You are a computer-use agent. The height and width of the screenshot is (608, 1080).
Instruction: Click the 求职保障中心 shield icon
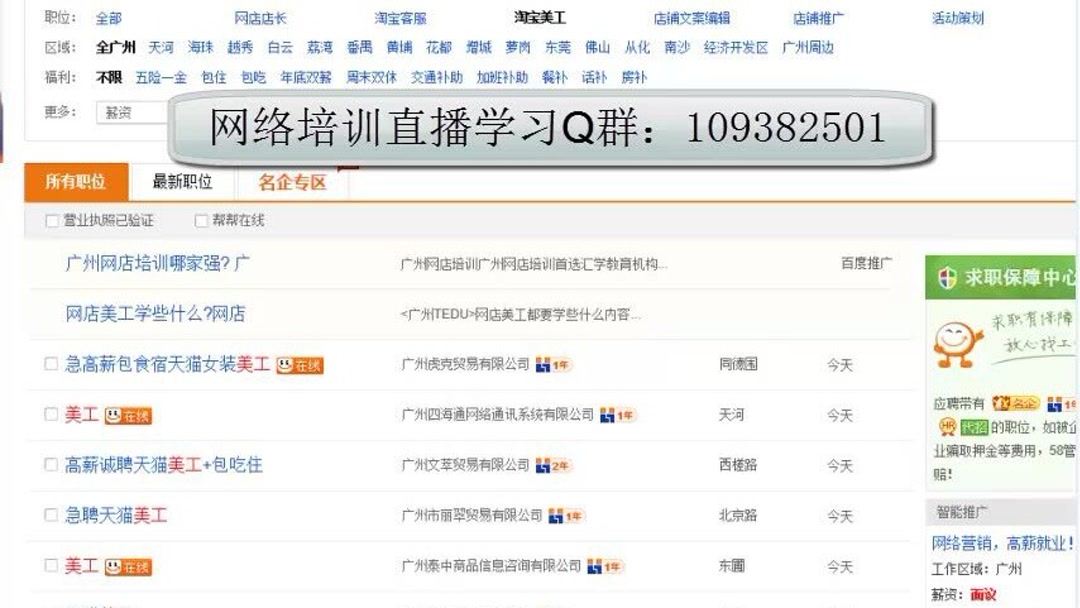[944, 278]
